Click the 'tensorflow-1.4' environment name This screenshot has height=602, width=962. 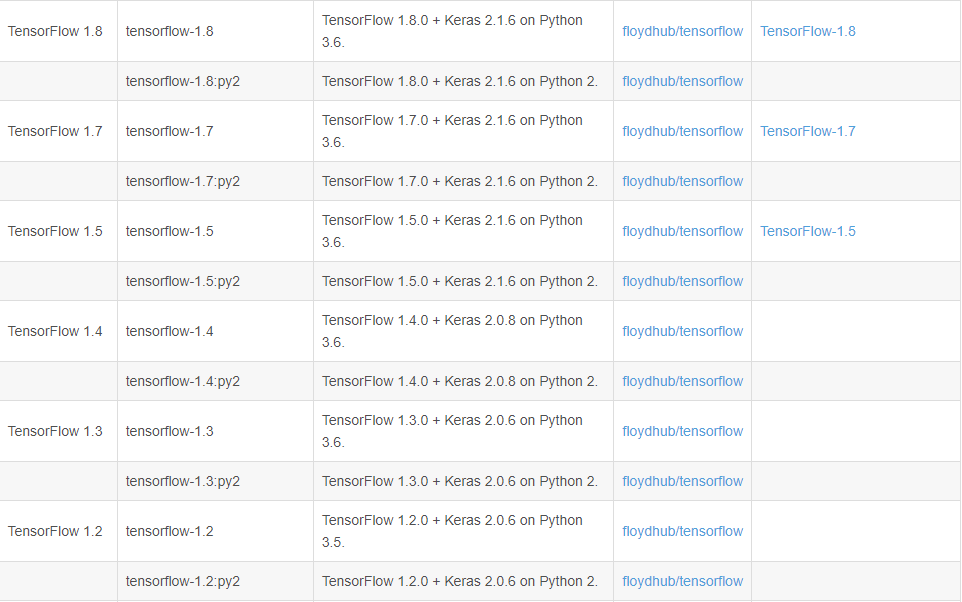(169, 331)
